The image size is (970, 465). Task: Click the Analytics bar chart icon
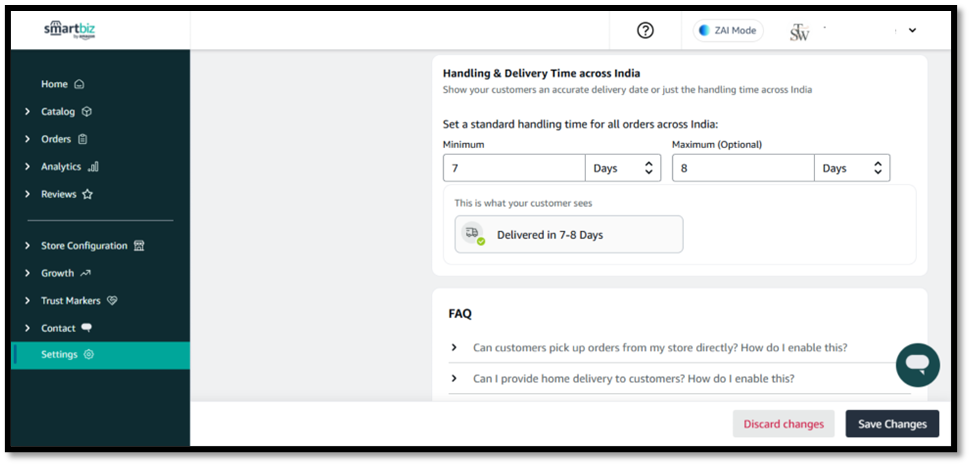click(x=93, y=167)
